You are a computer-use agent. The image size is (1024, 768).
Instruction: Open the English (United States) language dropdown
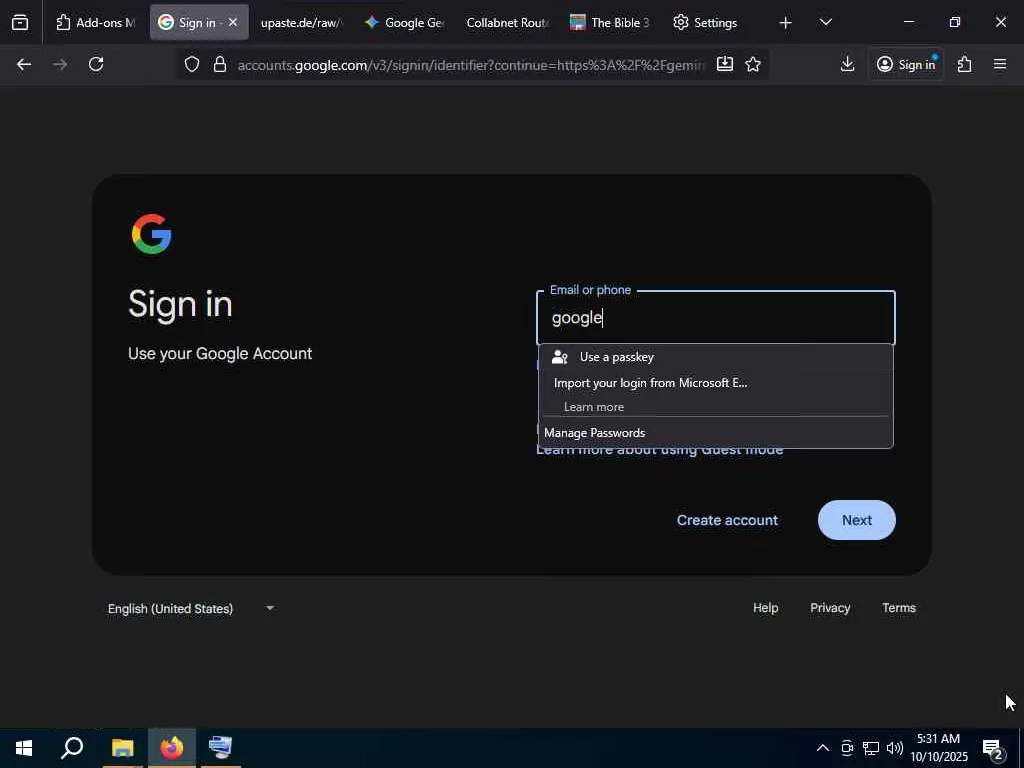[x=191, y=609]
